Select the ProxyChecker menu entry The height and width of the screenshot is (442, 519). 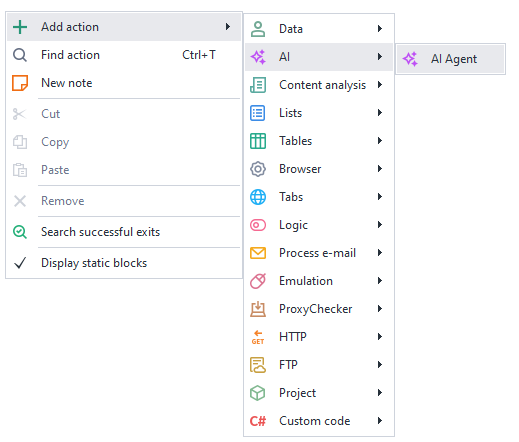tap(319, 309)
